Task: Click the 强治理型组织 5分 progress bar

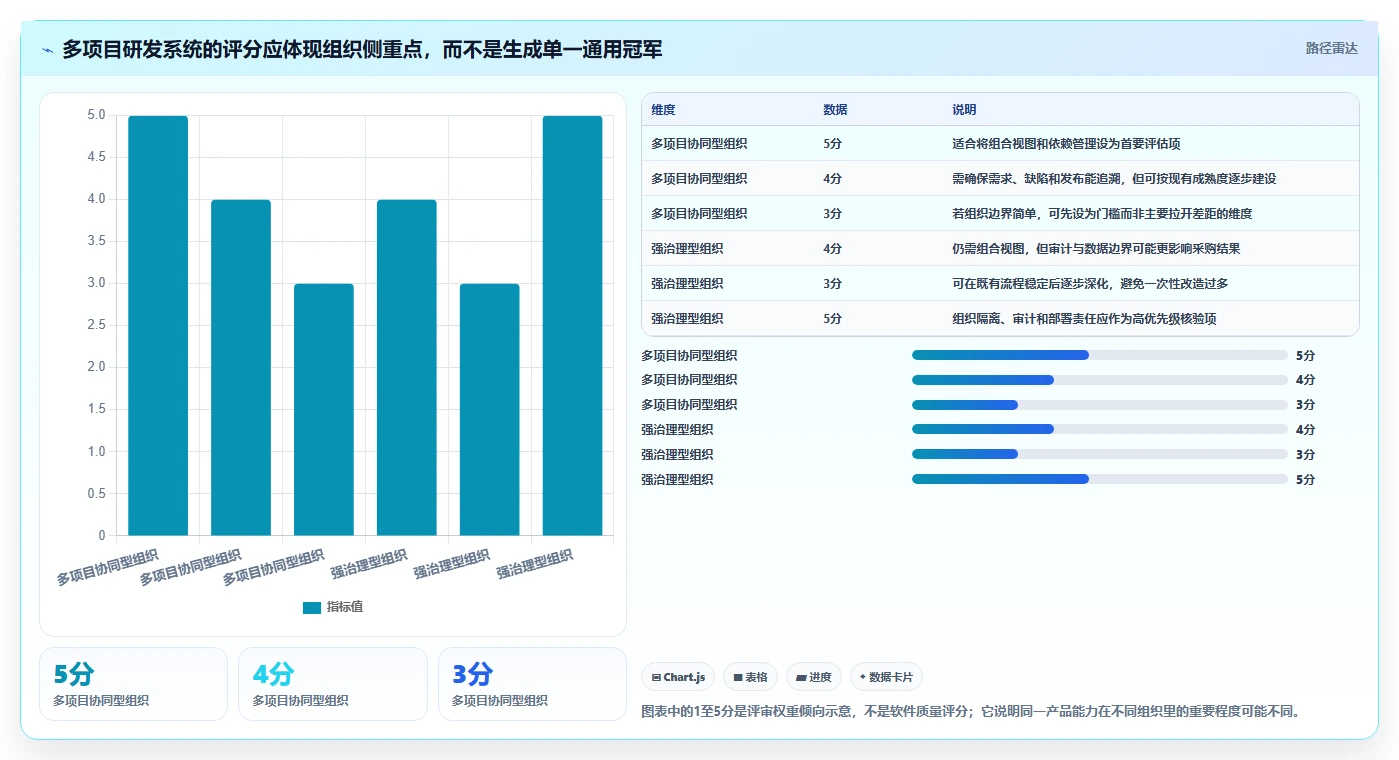Action: [x=1099, y=480]
